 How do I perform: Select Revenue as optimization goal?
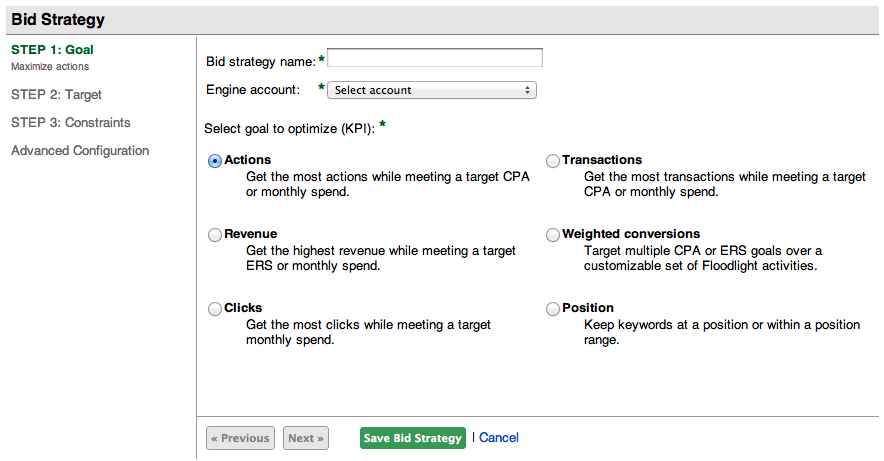coord(215,234)
